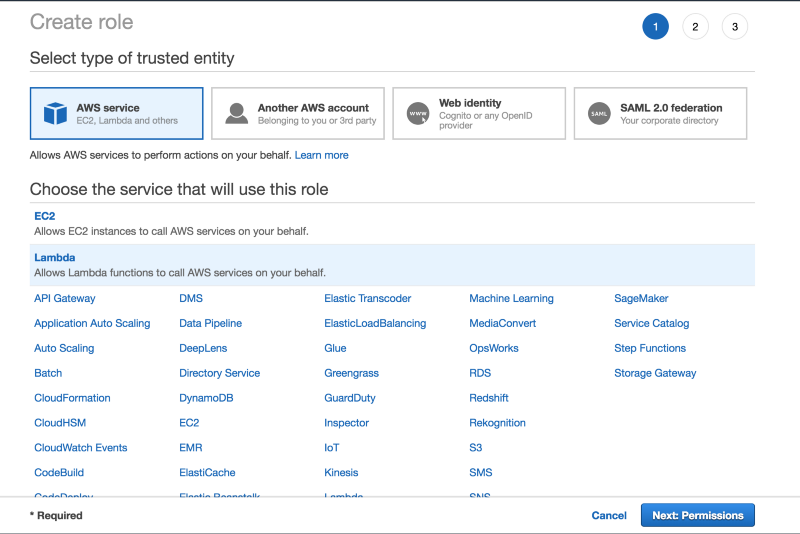Viewport: 800px width, 534px height.
Task: Choose GuardDuty service
Action: [x=350, y=398]
